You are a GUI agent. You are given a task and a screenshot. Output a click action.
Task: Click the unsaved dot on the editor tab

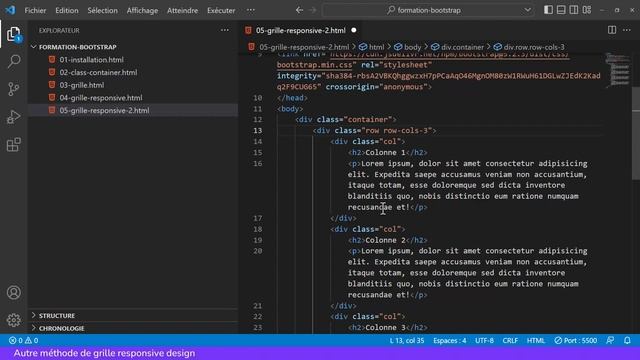pos(354,30)
